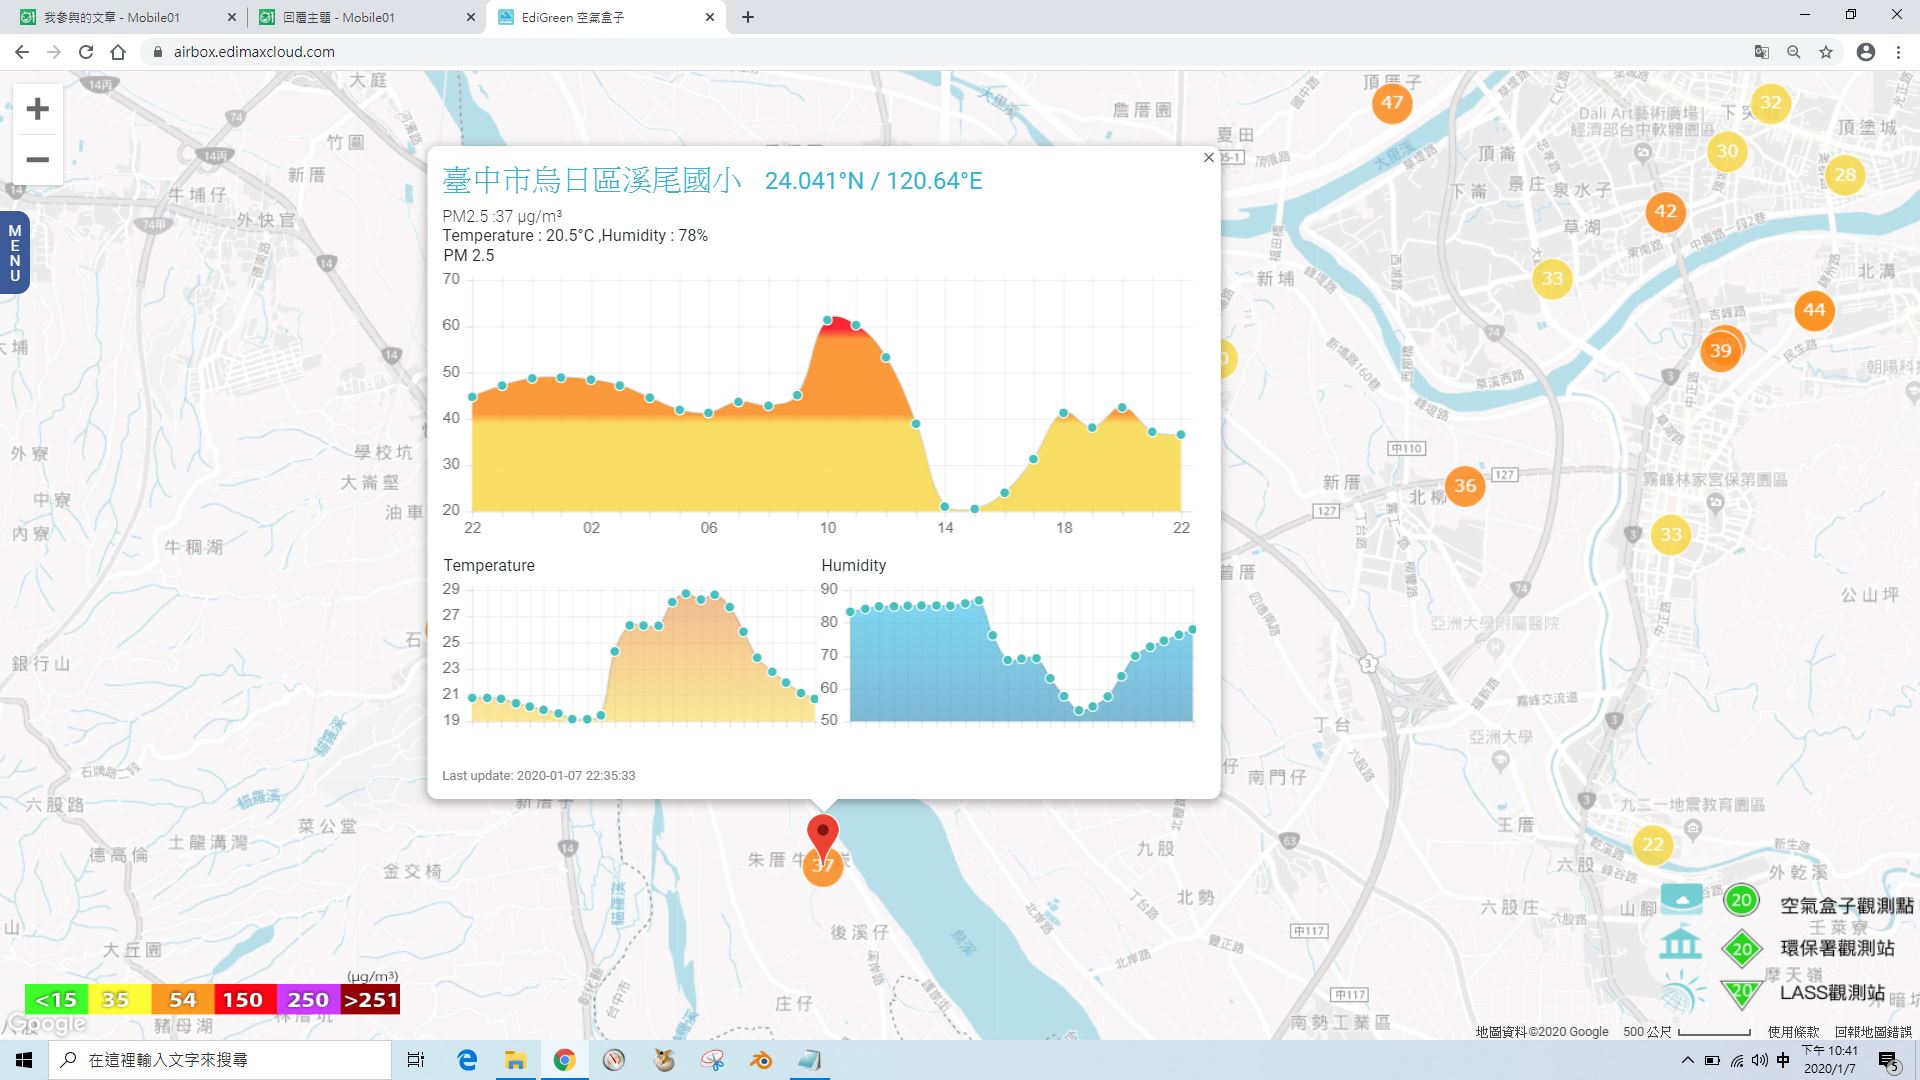Zoom out the map with minus button
The width and height of the screenshot is (1920, 1080).
pyautogui.click(x=37, y=160)
